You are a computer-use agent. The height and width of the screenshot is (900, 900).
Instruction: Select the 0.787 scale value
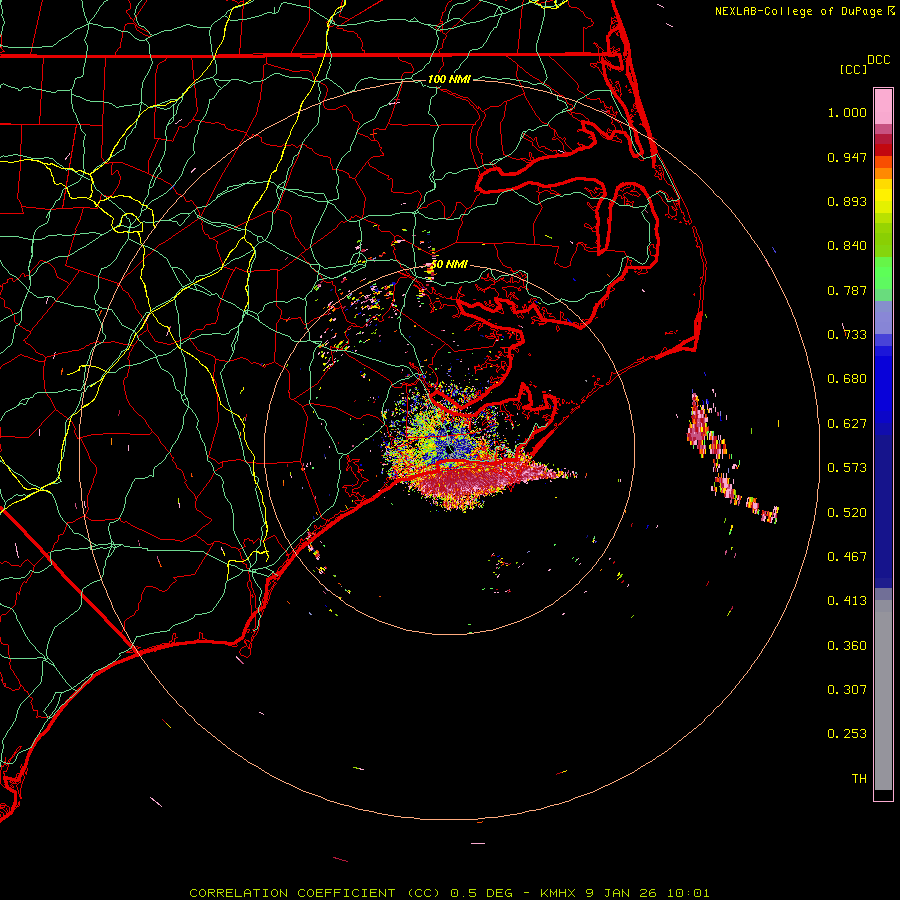847,290
